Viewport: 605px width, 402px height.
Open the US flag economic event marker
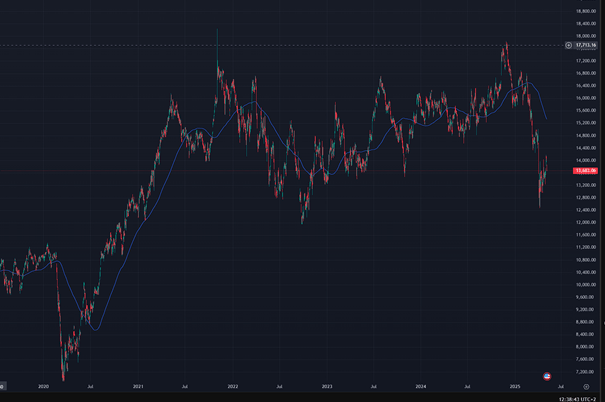547,376
